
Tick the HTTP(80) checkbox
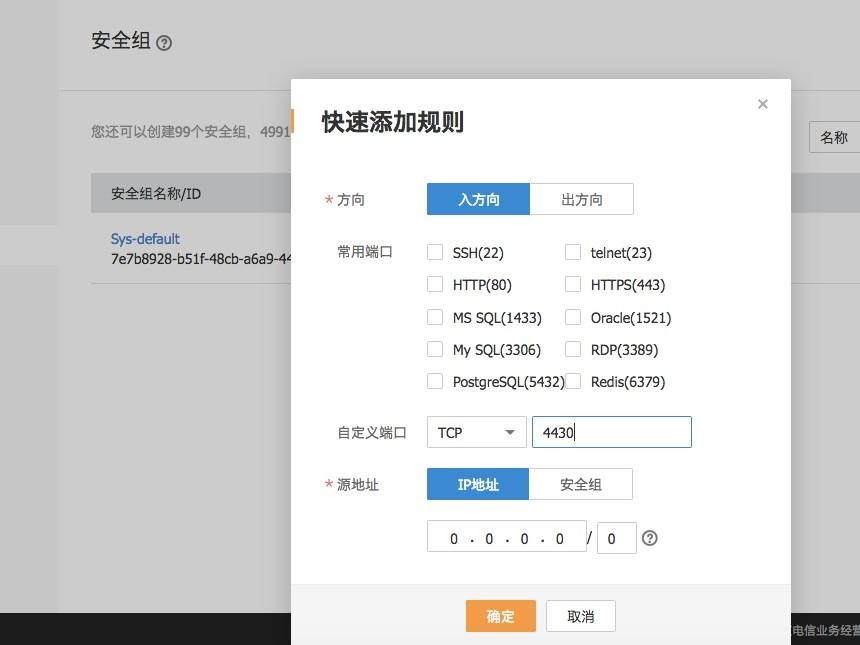(435, 285)
